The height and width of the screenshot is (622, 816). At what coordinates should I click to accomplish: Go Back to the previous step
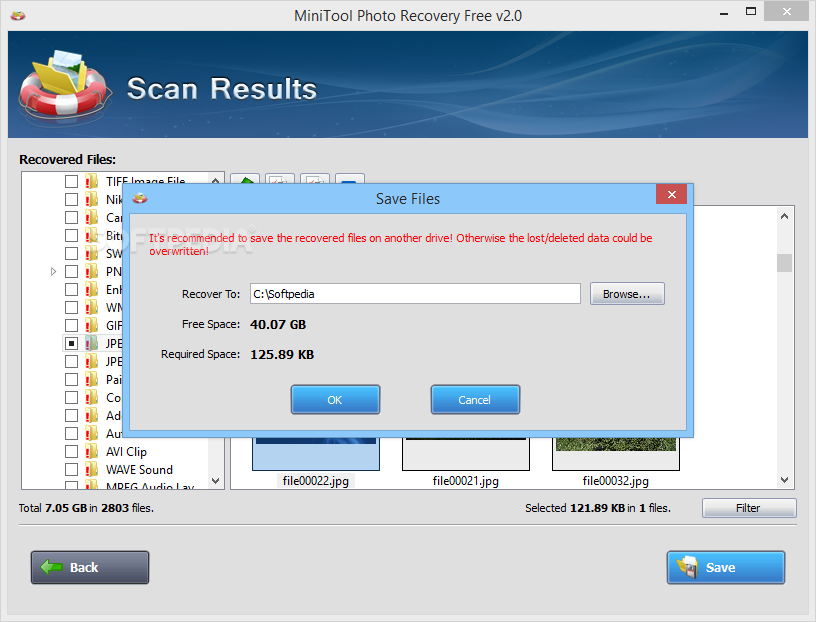(90, 567)
